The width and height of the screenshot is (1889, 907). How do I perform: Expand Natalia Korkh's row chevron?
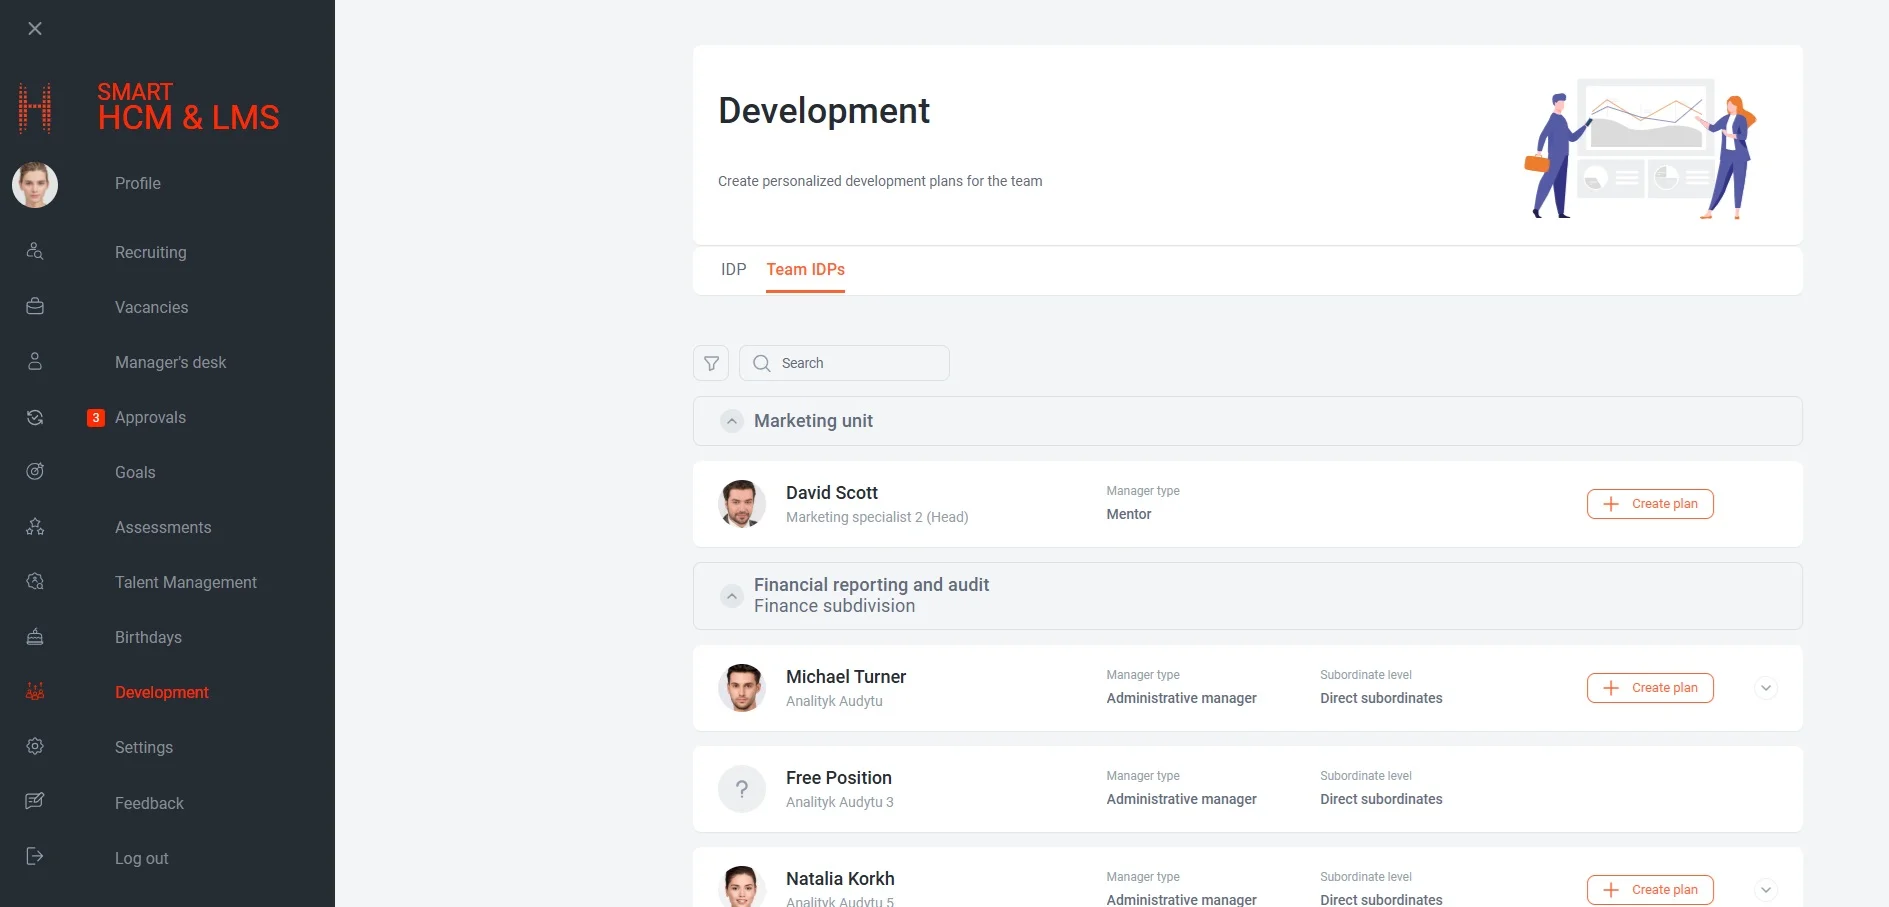coord(1766,890)
